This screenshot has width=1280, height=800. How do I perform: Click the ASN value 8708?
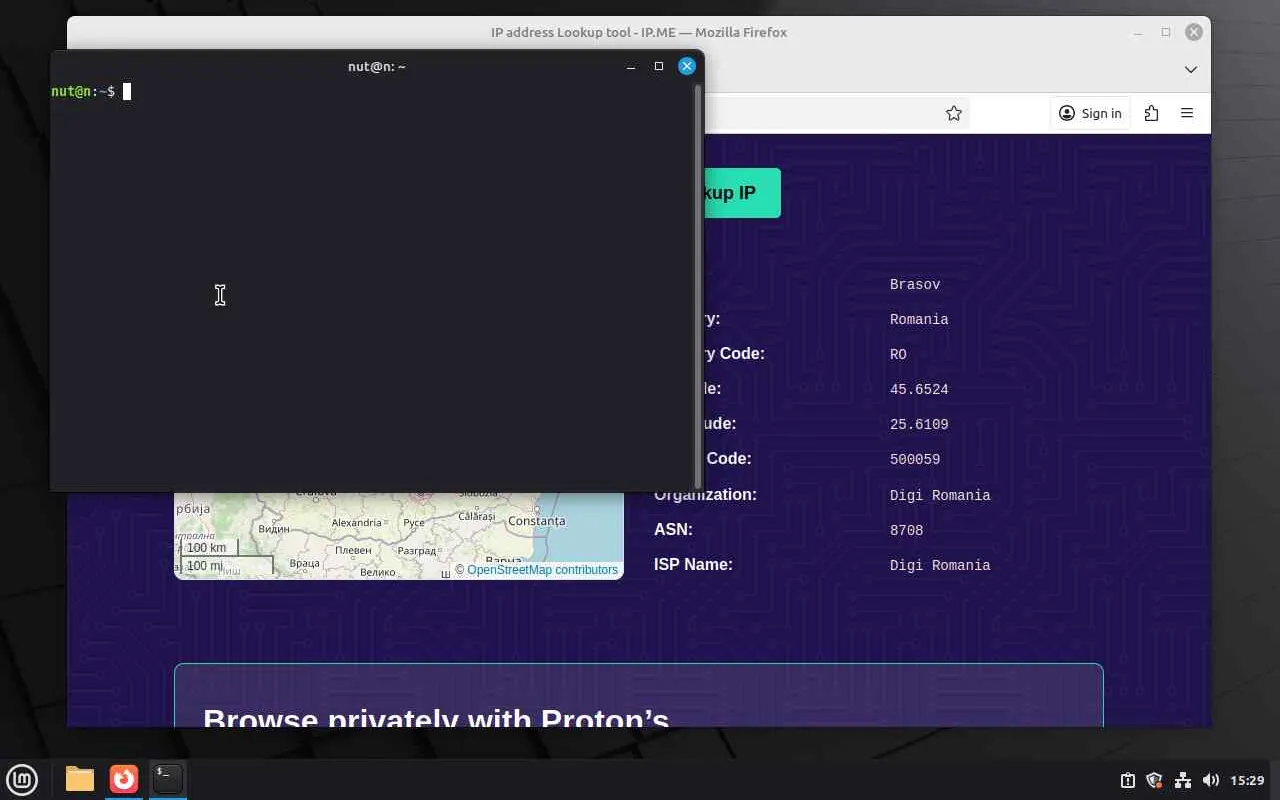click(x=906, y=531)
